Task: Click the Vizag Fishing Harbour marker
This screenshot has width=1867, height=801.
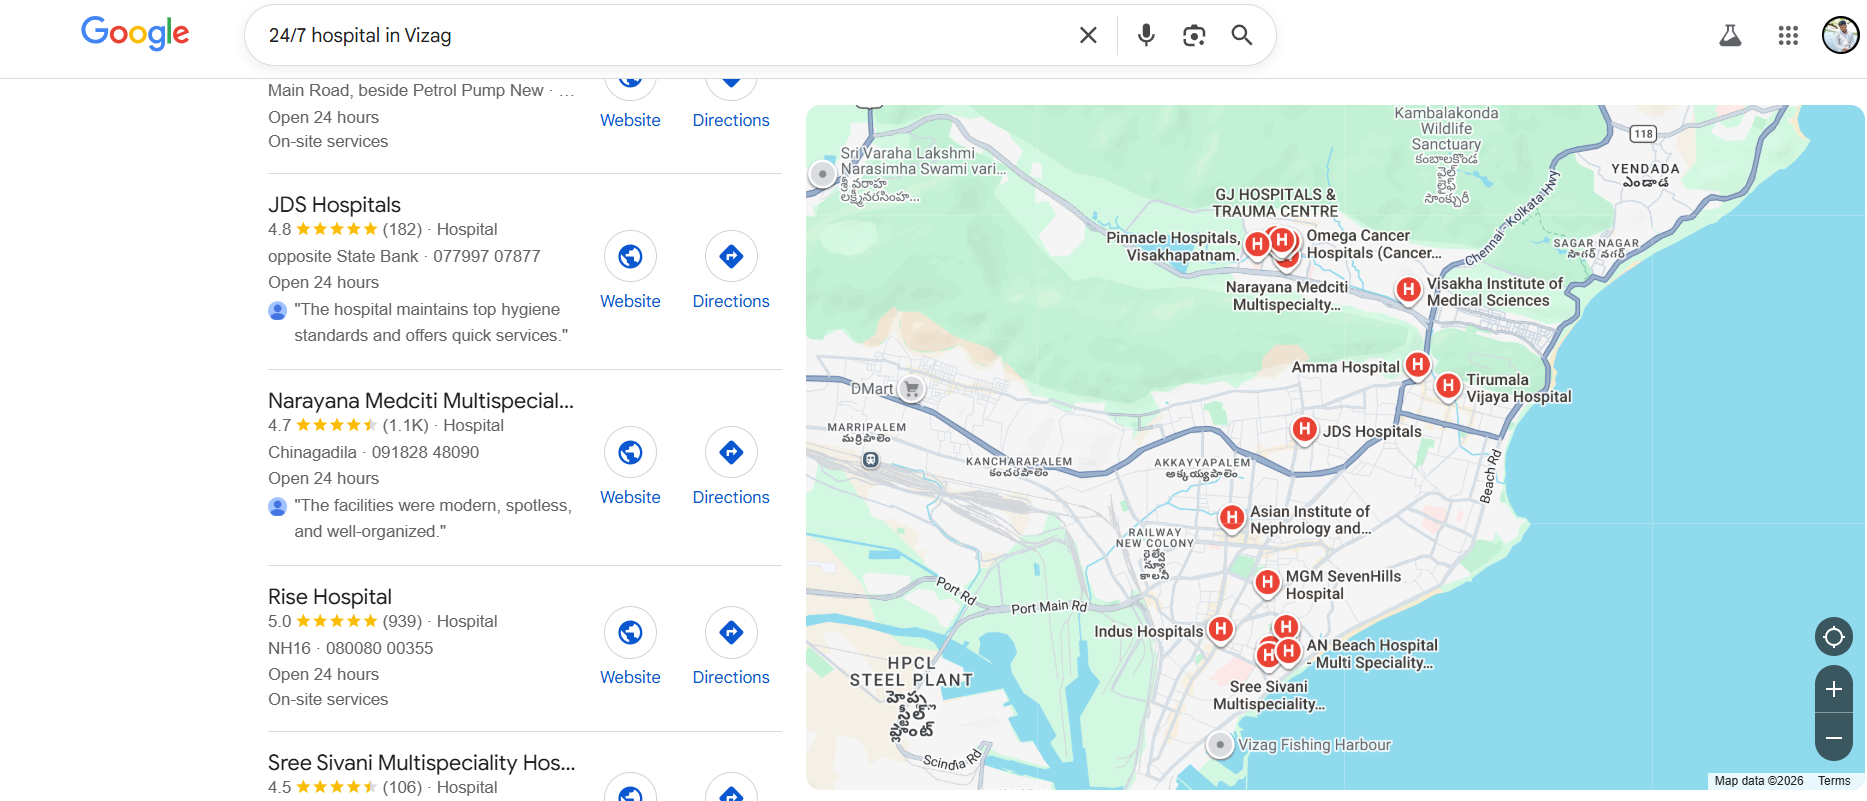Action: (x=1220, y=745)
